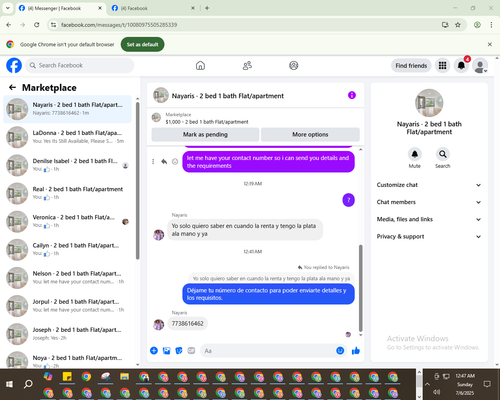
Task: Reload the page in Chrome
Action: click(x=37, y=25)
